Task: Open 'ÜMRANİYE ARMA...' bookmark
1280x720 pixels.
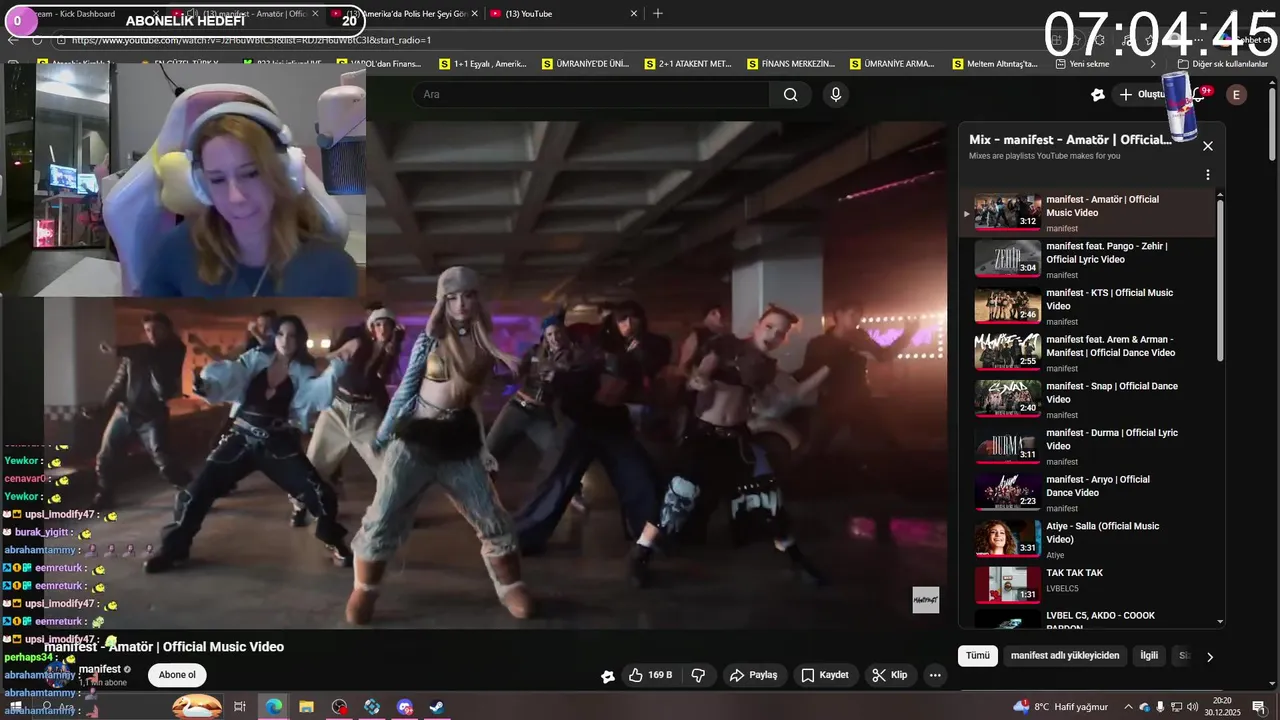Action: coord(892,63)
